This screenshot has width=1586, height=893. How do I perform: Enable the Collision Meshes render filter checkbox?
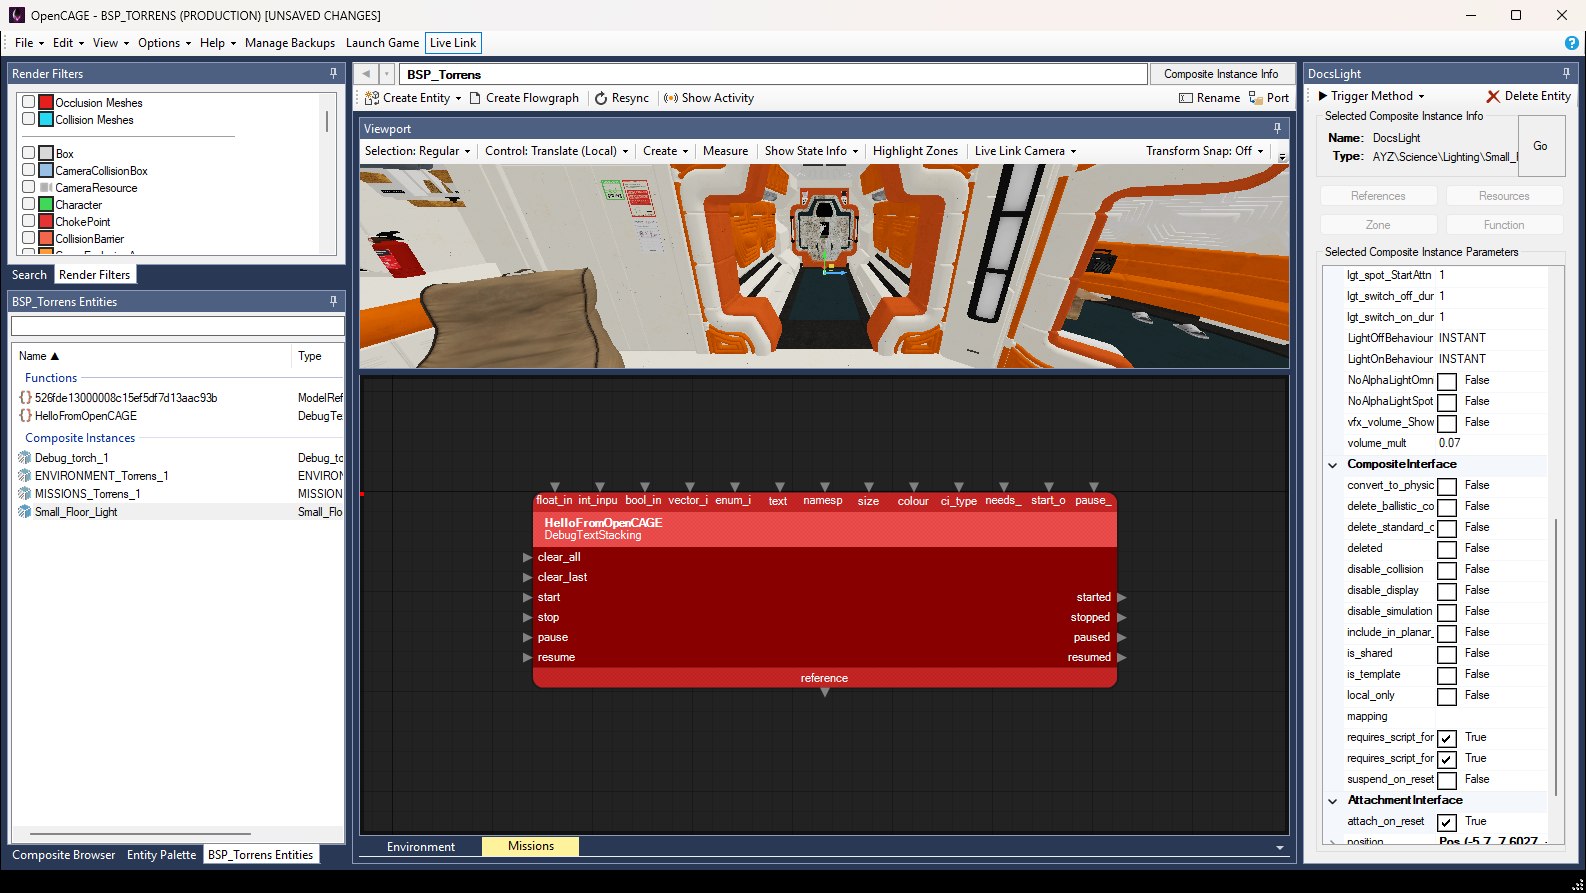coord(29,119)
